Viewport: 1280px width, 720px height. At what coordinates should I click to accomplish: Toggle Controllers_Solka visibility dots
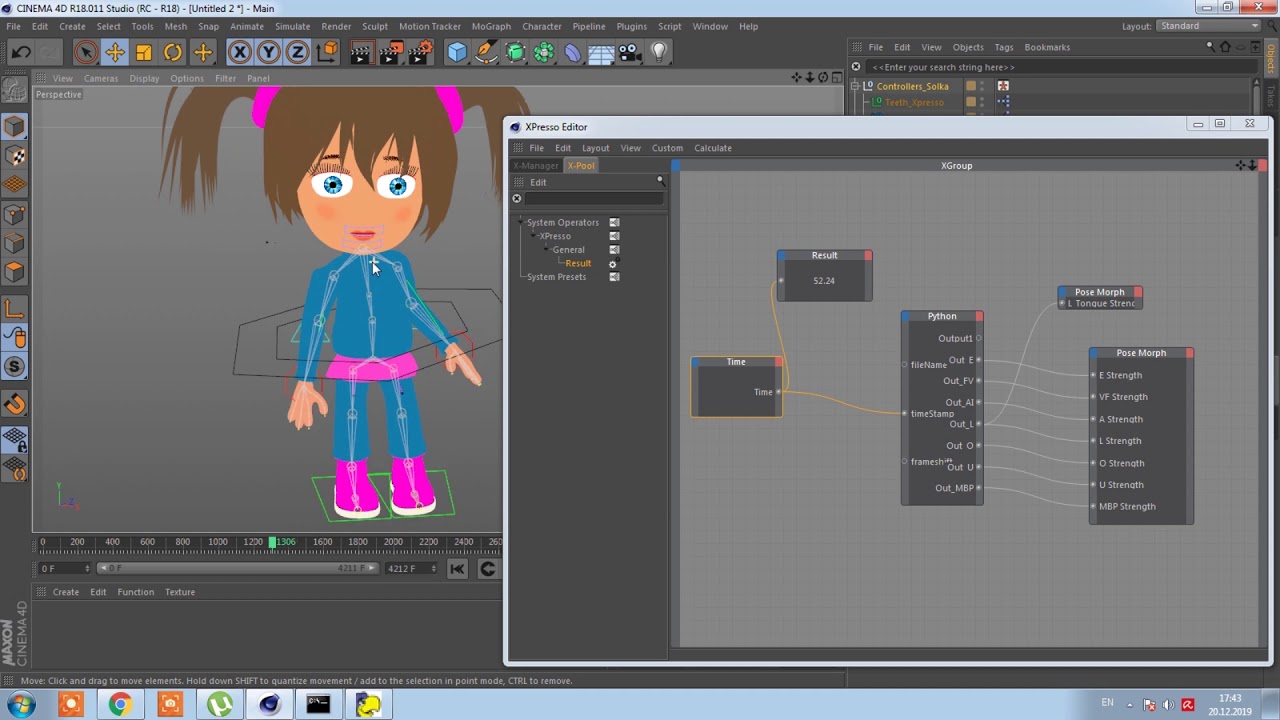click(x=982, y=86)
